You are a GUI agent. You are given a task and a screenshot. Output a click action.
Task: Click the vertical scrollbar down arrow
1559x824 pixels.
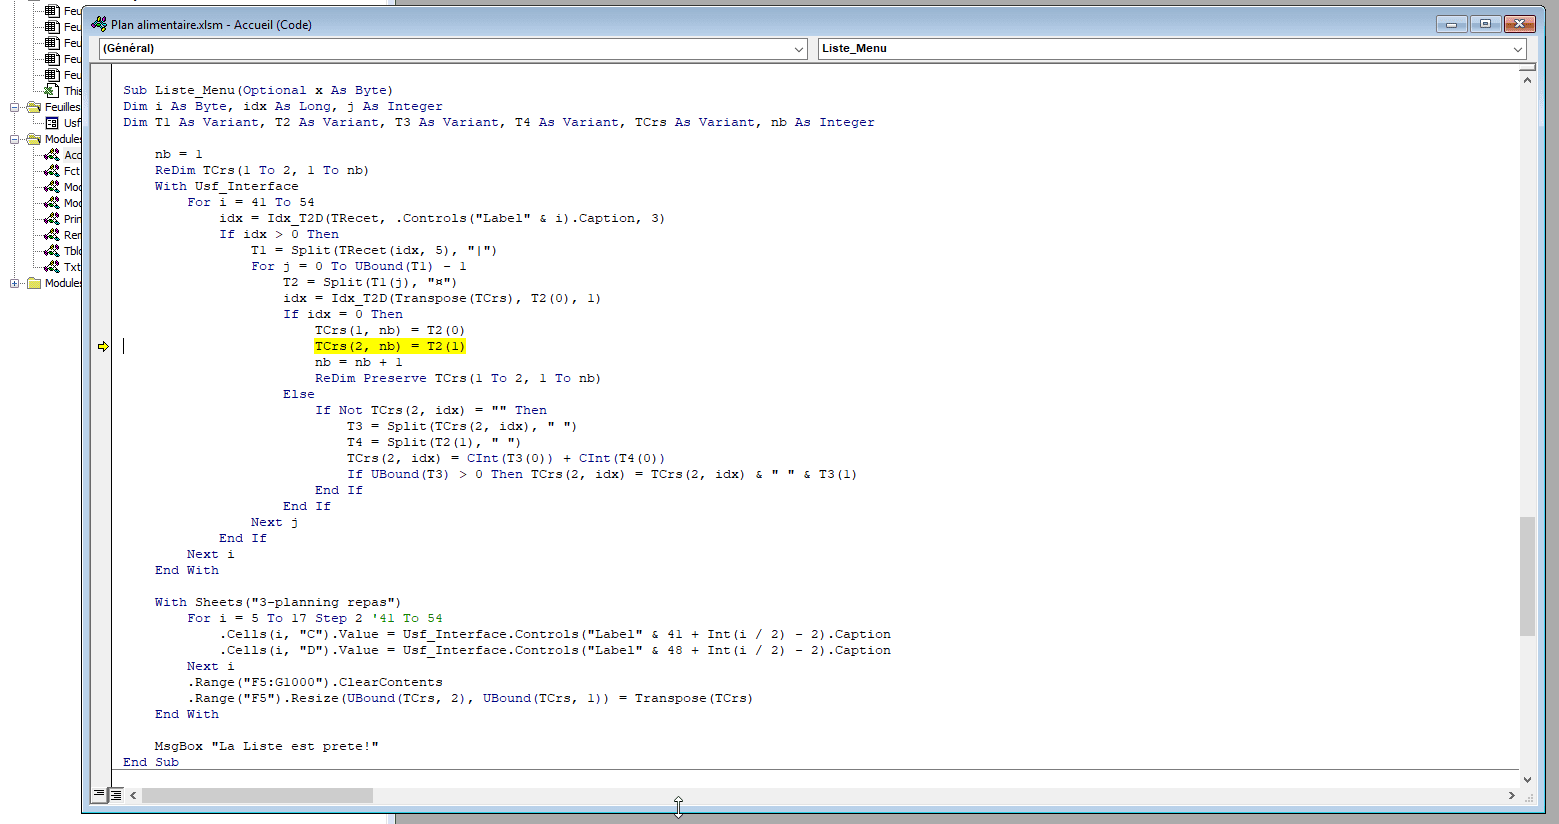[x=1527, y=779]
